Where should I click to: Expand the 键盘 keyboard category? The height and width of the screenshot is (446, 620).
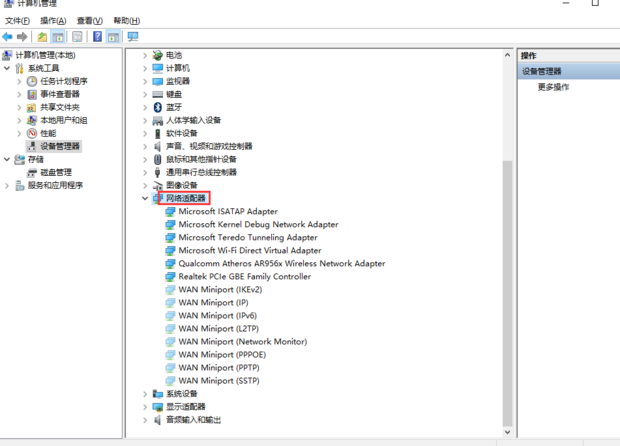(x=145, y=94)
